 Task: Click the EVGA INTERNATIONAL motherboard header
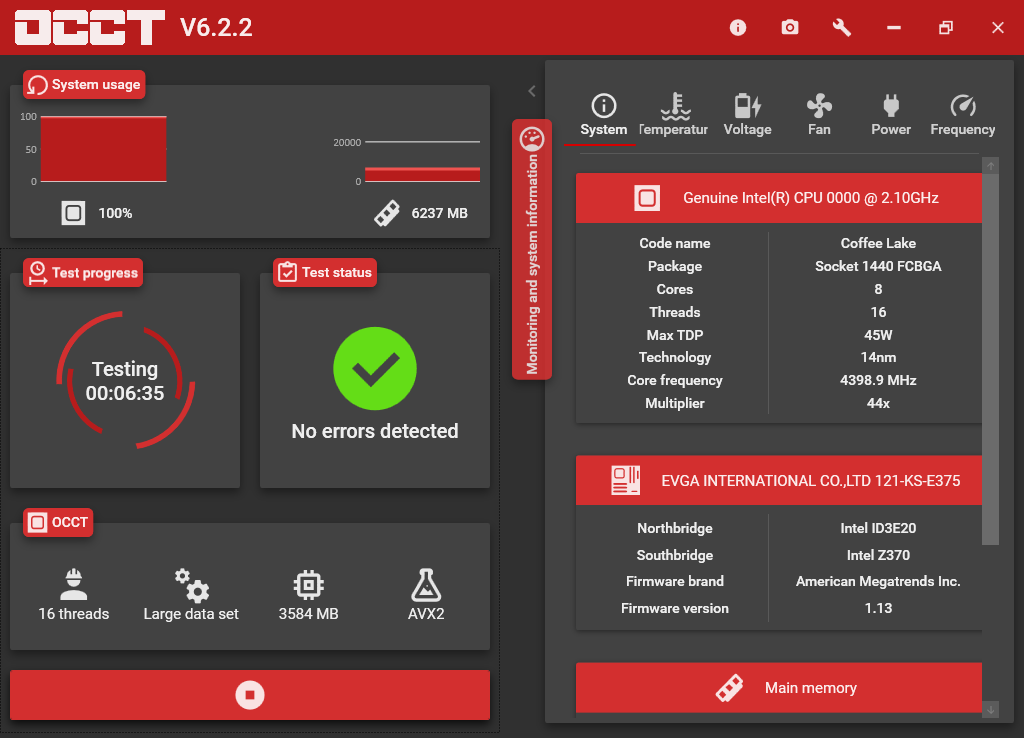pos(778,480)
